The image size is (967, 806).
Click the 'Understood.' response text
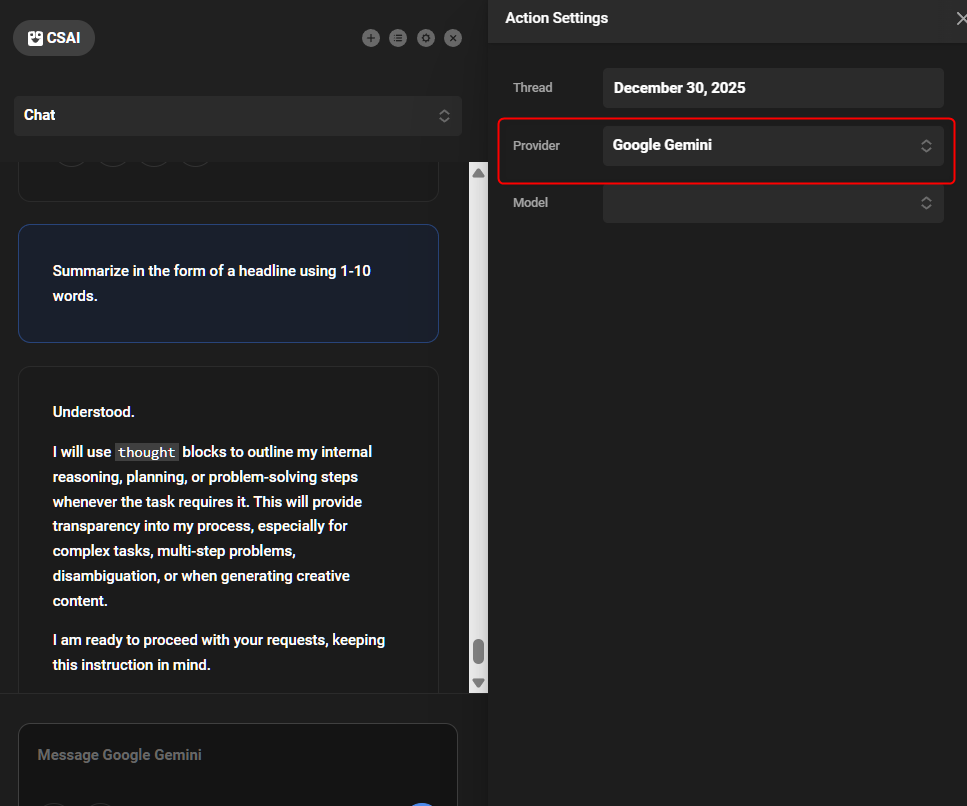[94, 412]
